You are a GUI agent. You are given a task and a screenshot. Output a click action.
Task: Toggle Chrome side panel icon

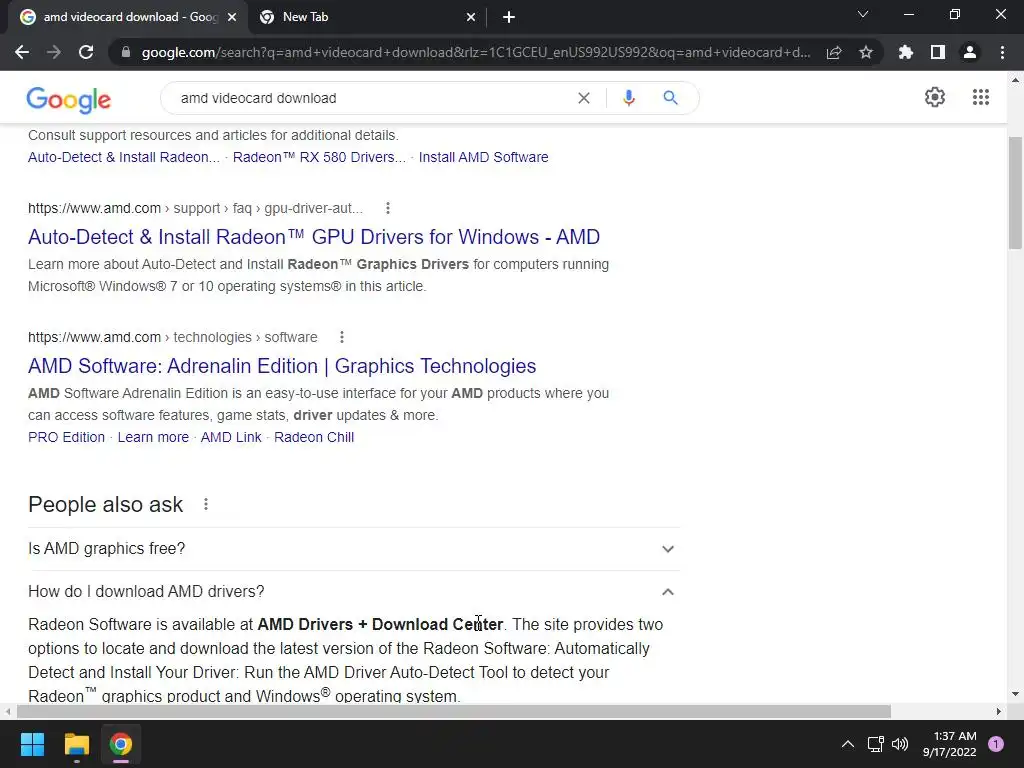[938, 52]
